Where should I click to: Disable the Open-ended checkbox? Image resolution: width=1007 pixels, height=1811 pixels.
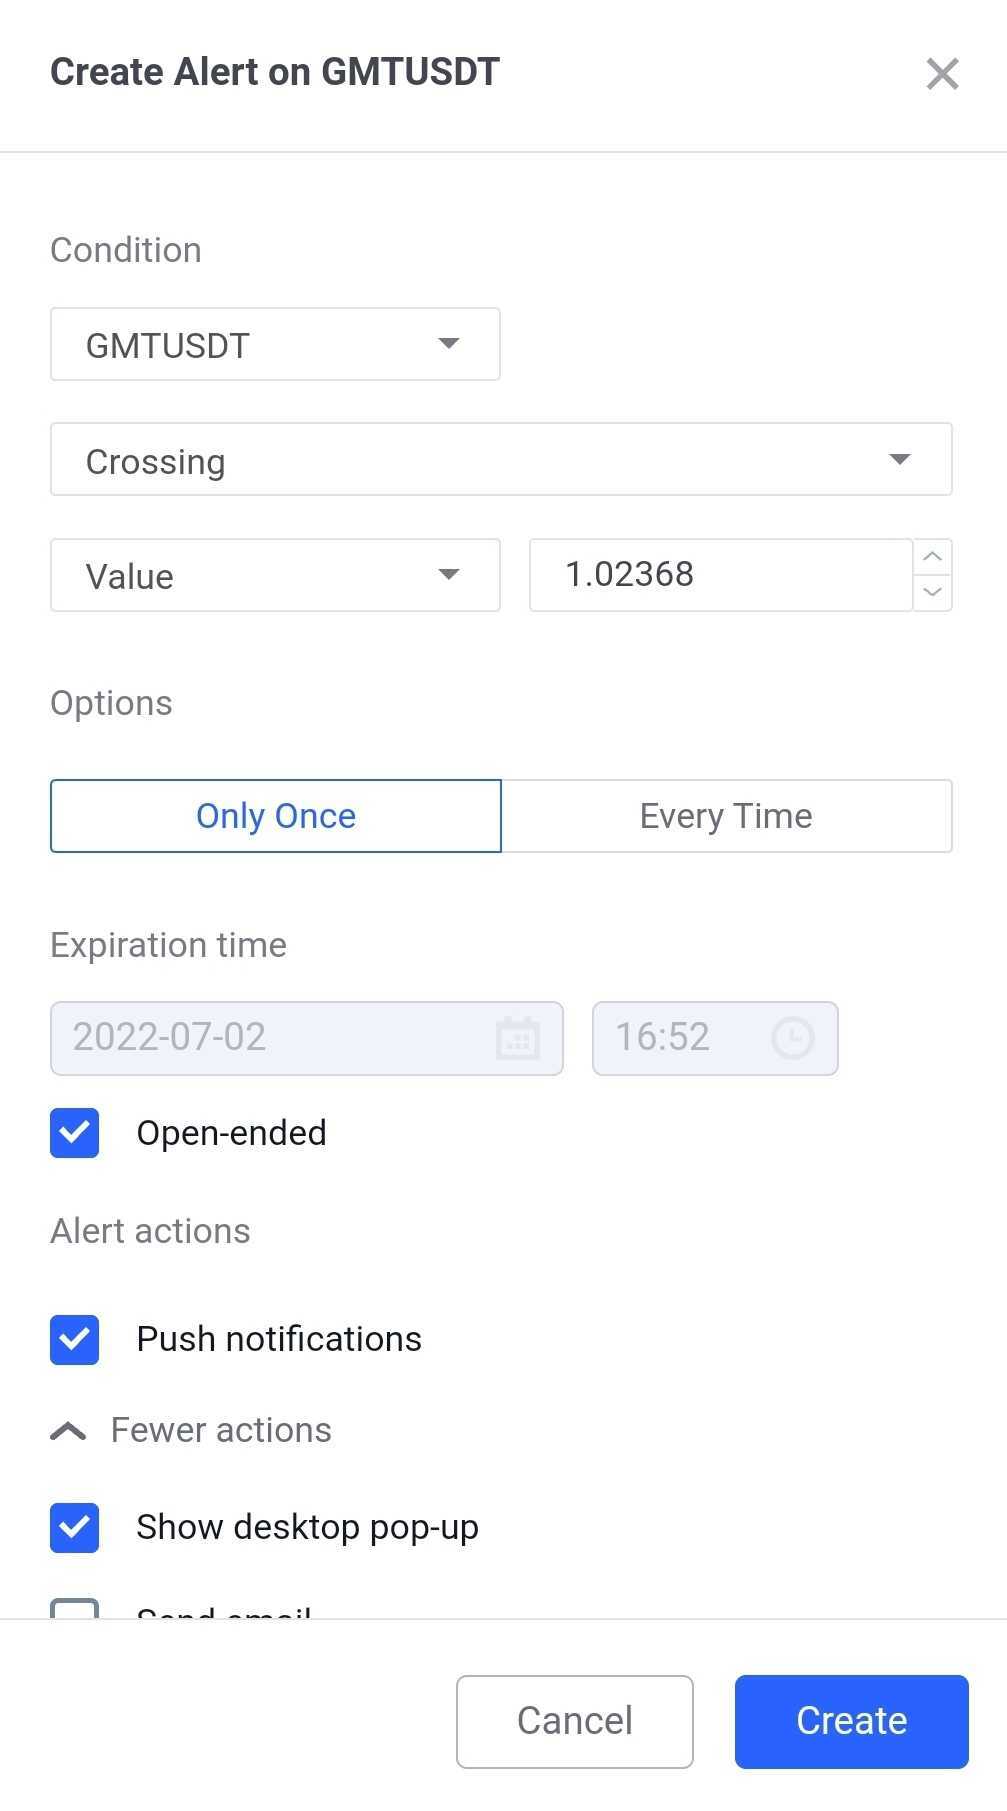(x=74, y=1133)
